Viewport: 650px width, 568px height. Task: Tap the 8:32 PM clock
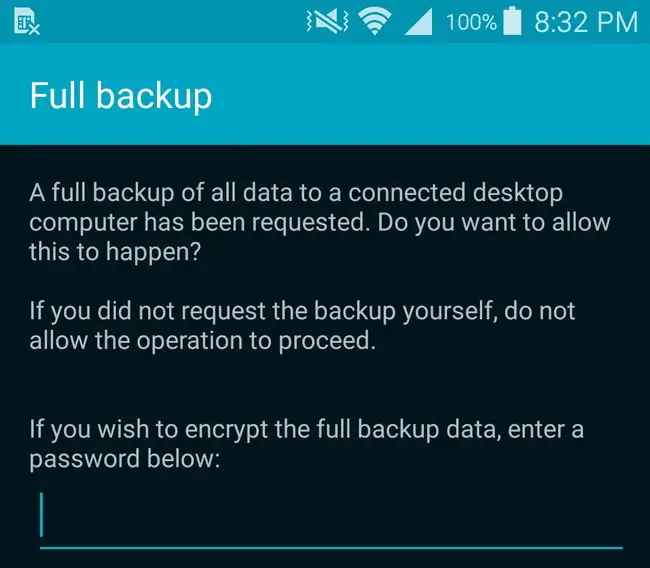[x=586, y=22]
